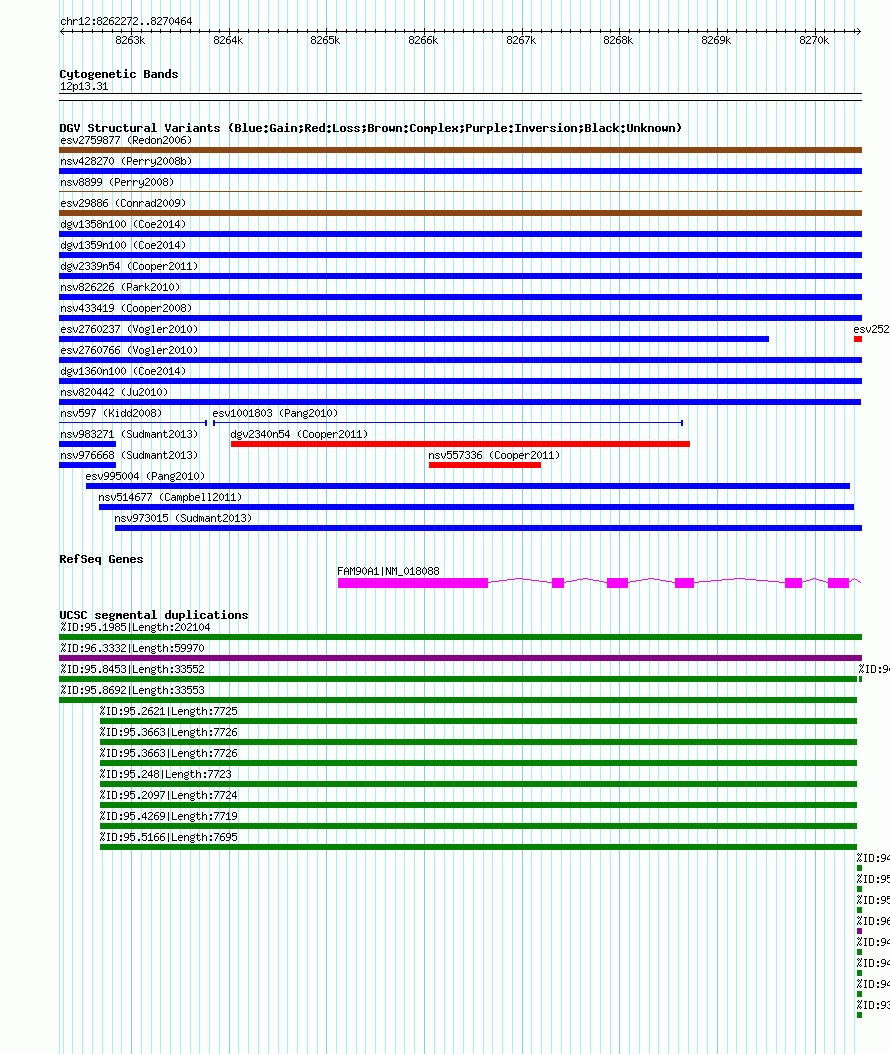Viewport: 890px width, 1054px height.
Task: Open the nsv514677 (Campbell2011) label
Action: click(x=170, y=497)
